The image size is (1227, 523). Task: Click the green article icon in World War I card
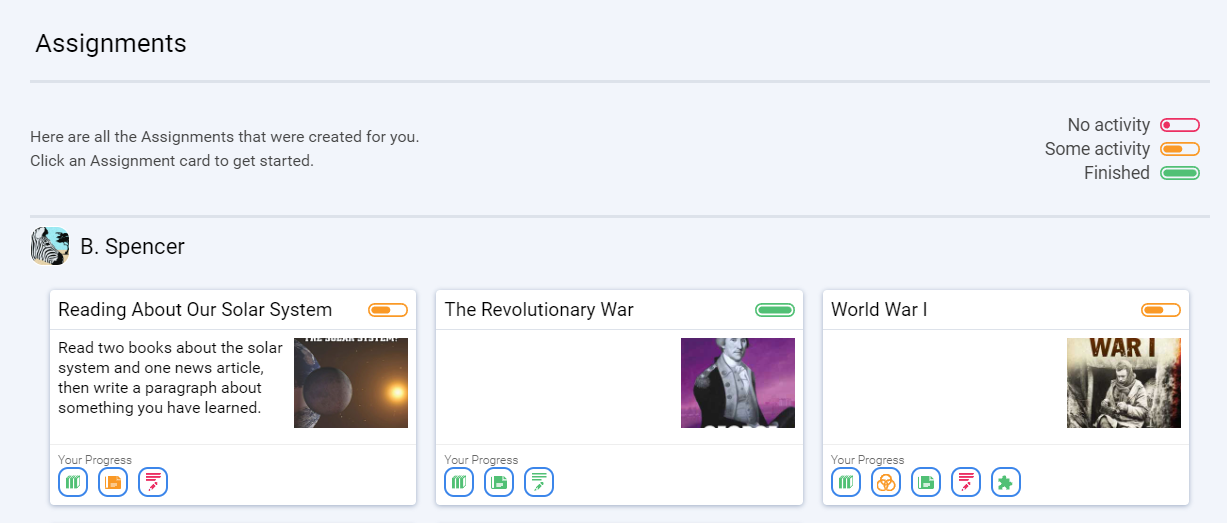coord(926,482)
